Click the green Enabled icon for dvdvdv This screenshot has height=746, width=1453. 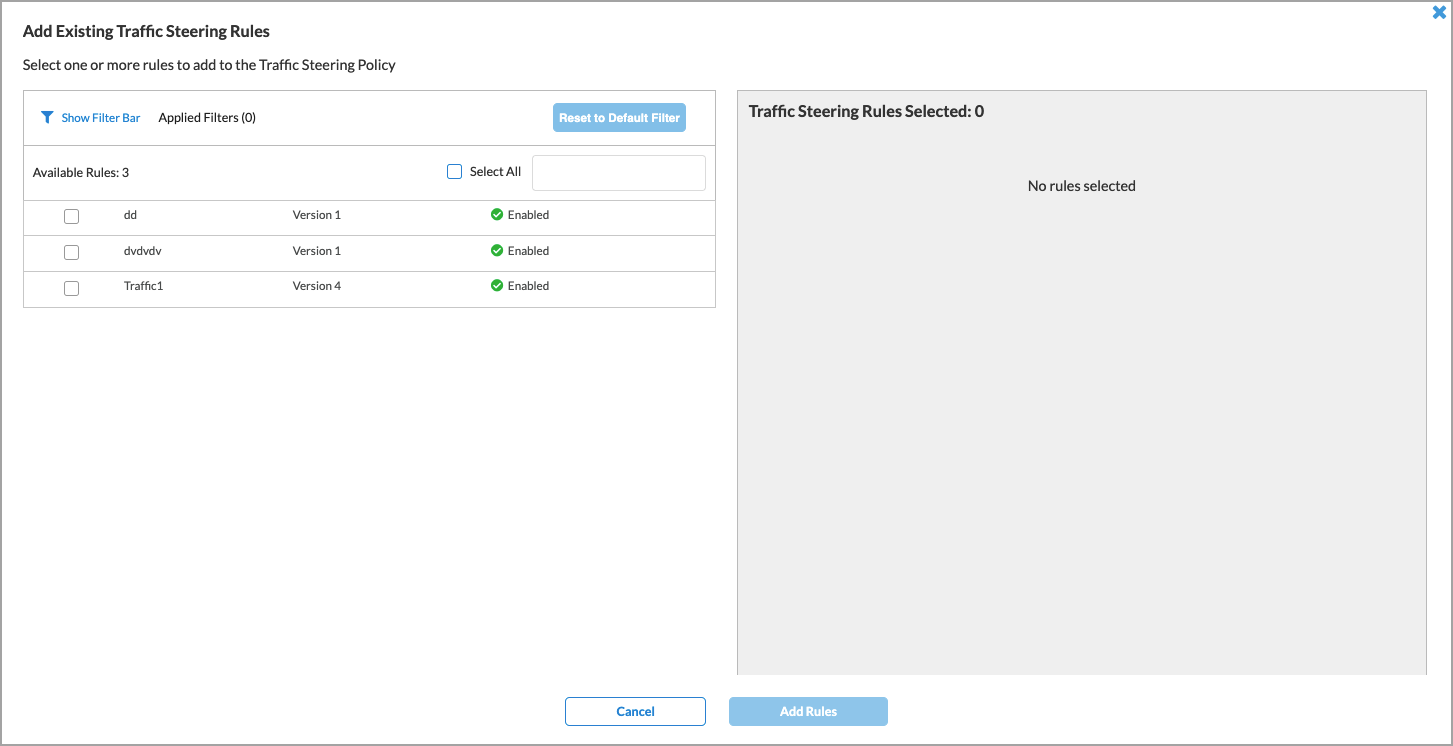point(497,250)
